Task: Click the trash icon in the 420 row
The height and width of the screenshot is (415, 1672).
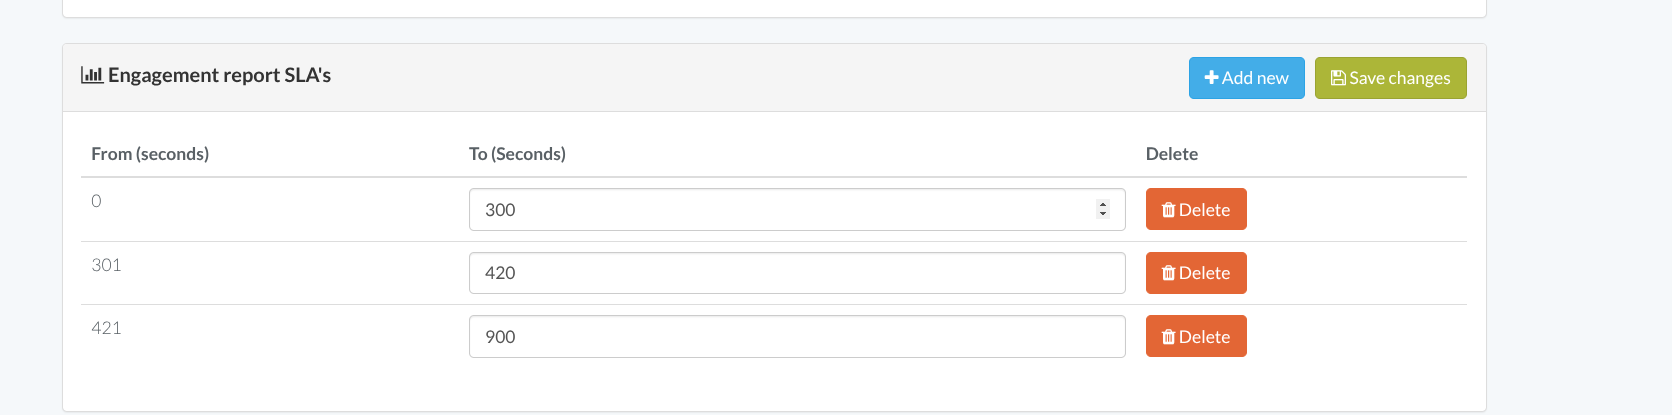Action: pos(1168,273)
